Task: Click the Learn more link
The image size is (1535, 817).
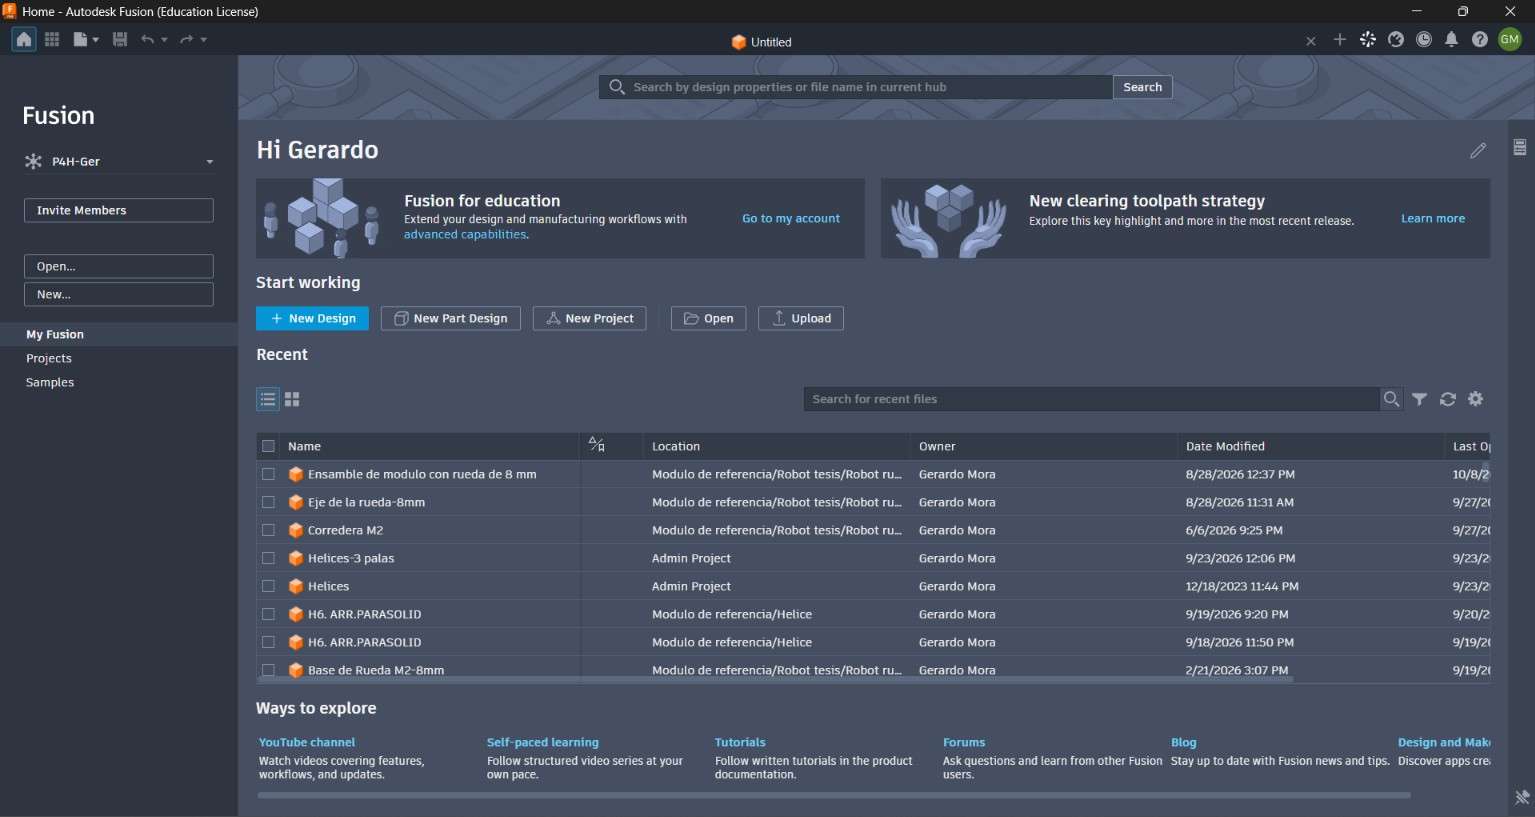Action: [x=1433, y=218]
